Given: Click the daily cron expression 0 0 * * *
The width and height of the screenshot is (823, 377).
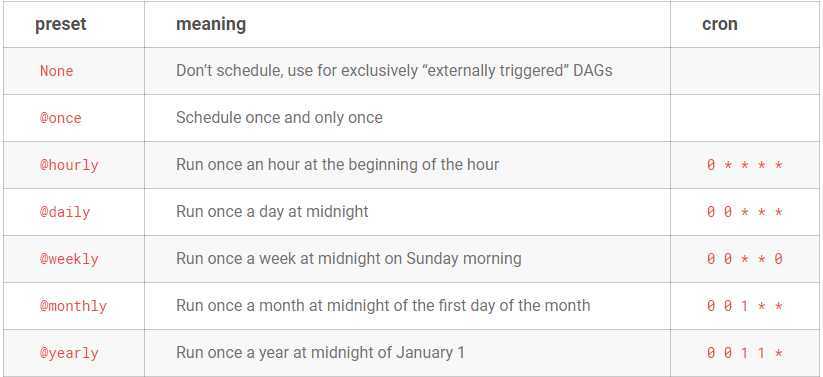Looking at the screenshot, I should coord(744,212).
